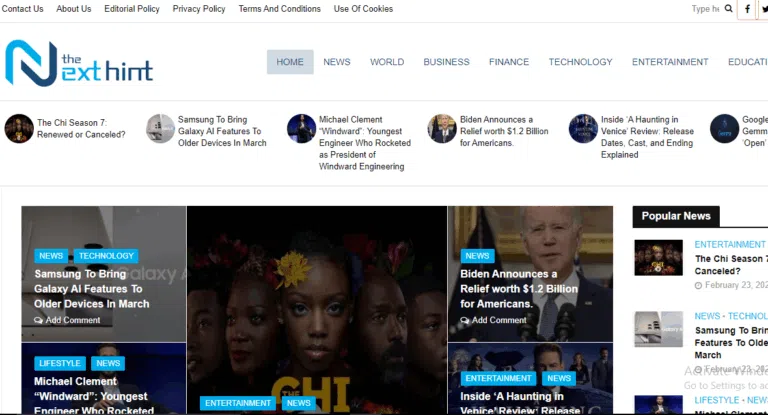
Task: Click the Samsung Galaxy AI round thumbnail
Action: click(x=160, y=128)
